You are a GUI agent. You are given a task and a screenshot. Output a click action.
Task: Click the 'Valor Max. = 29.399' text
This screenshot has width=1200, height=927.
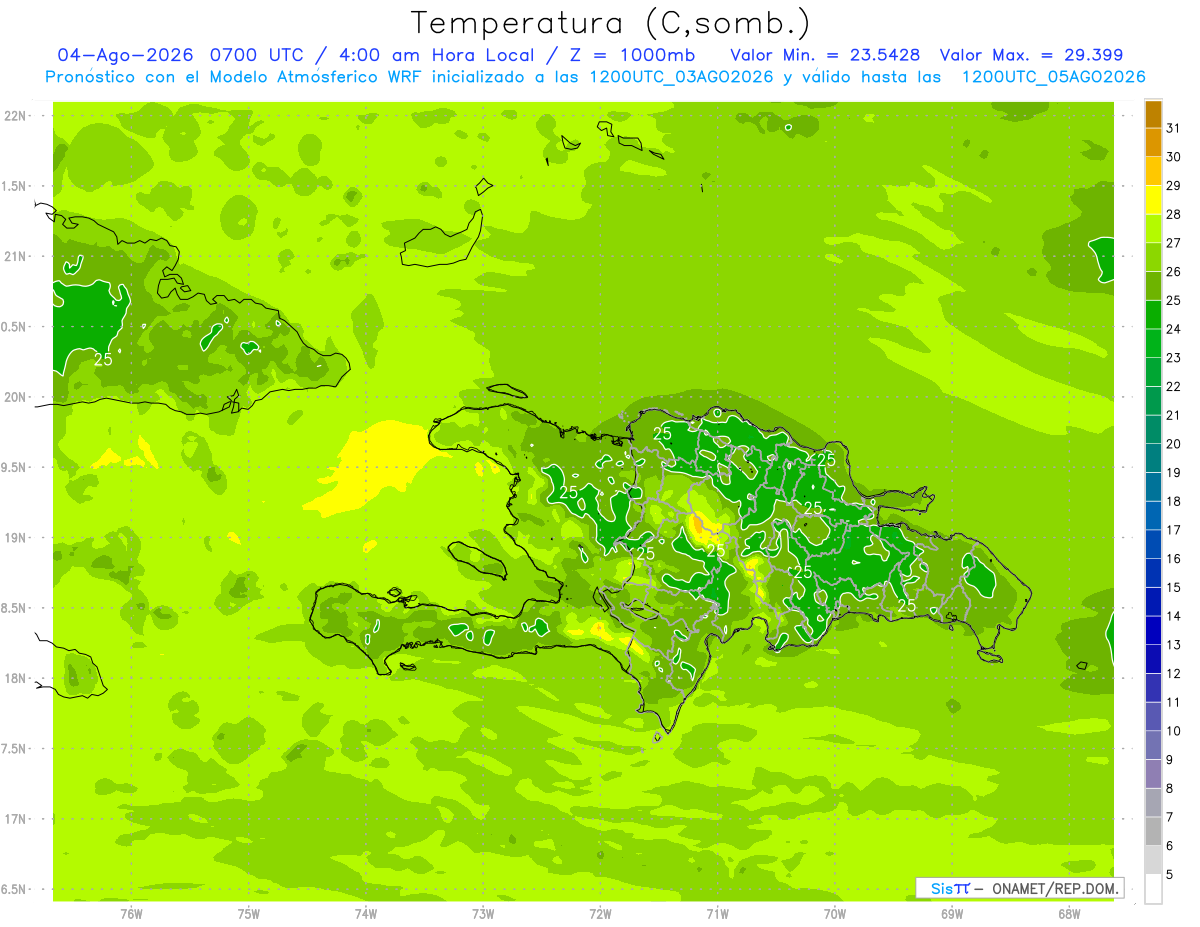tap(1031, 55)
